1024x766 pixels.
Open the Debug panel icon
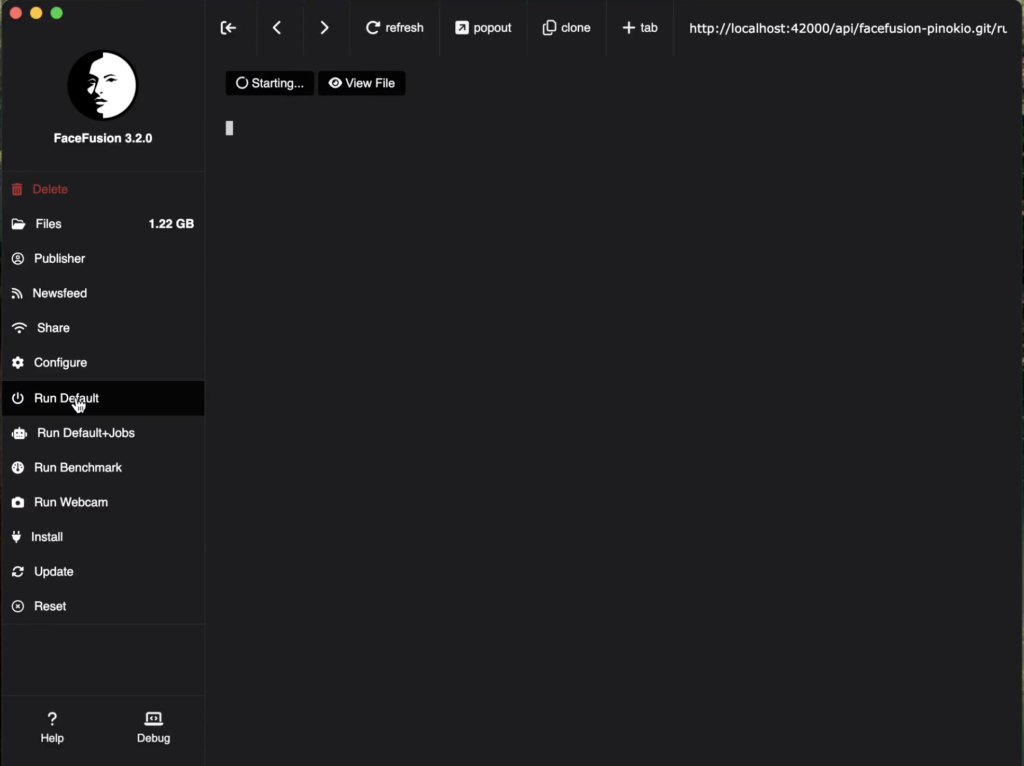click(153, 719)
